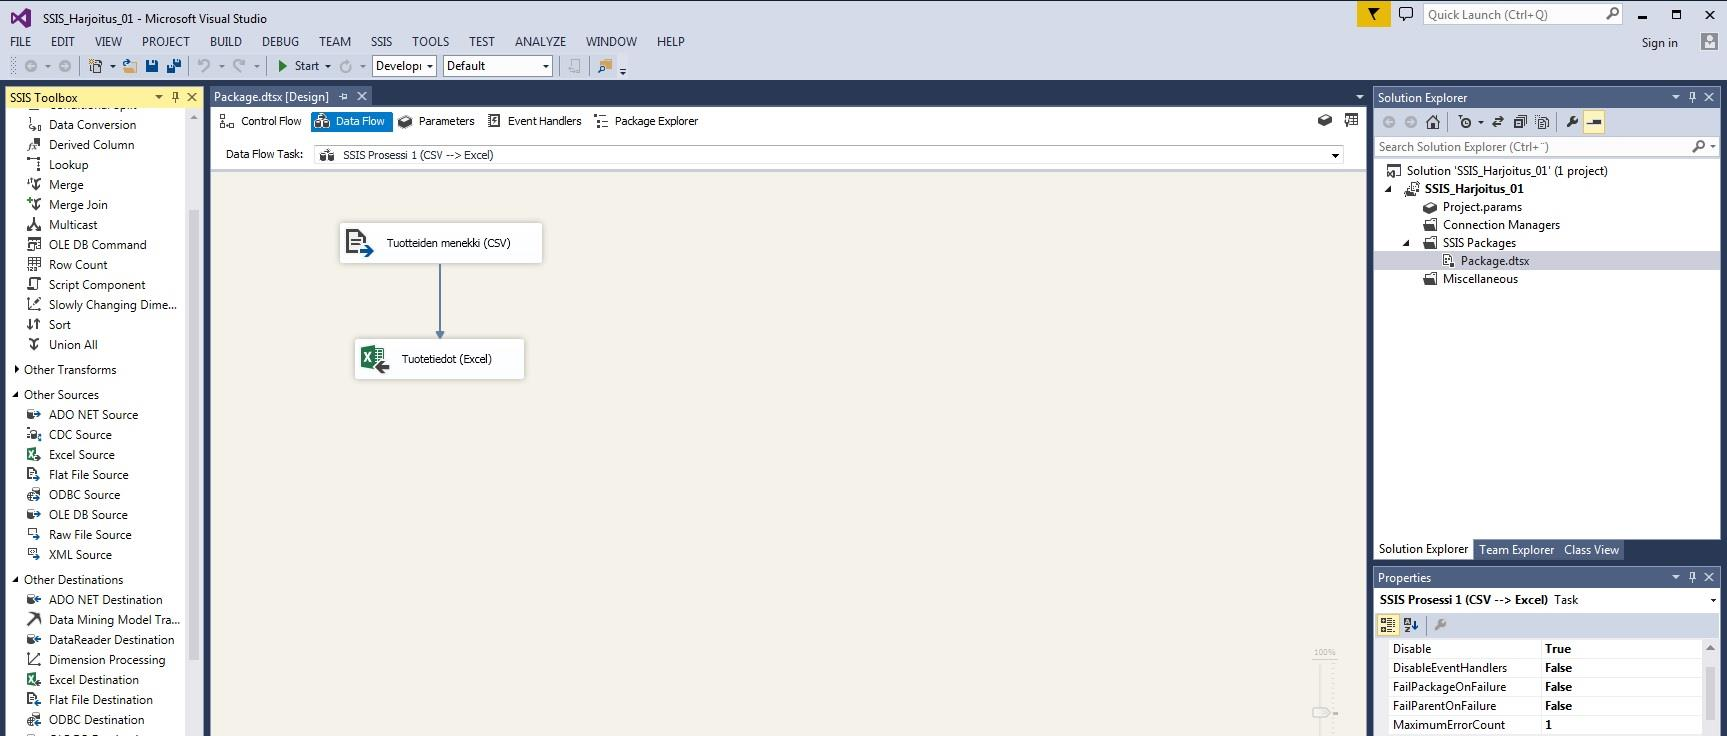Image resolution: width=1727 pixels, height=736 pixels.
Task: Switch to the Parameters tab
Action: [436, 121]
